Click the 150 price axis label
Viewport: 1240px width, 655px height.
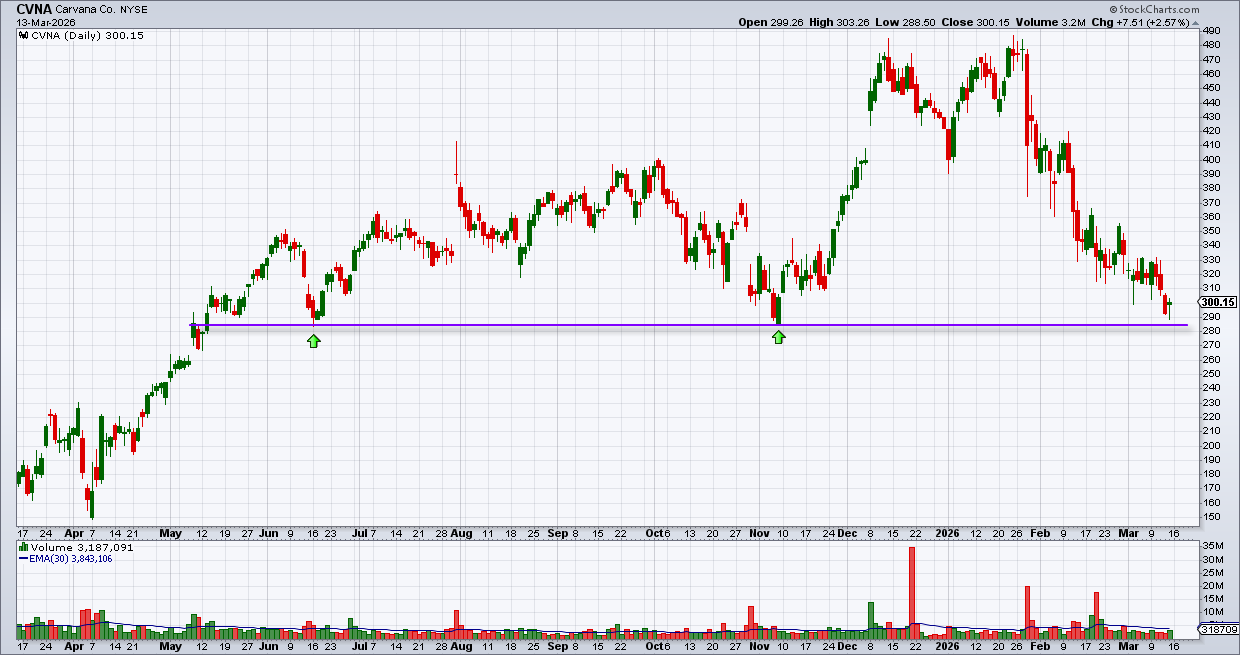(1212, 517)
